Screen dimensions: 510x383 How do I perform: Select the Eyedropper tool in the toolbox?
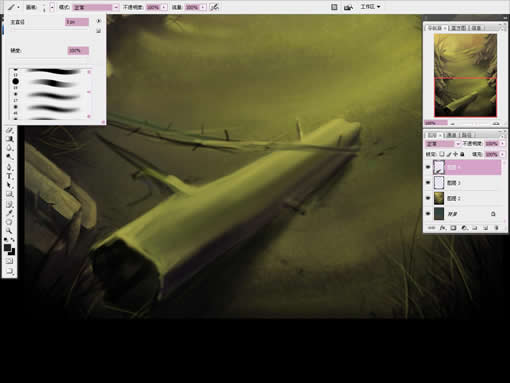(x=9, y=213)
